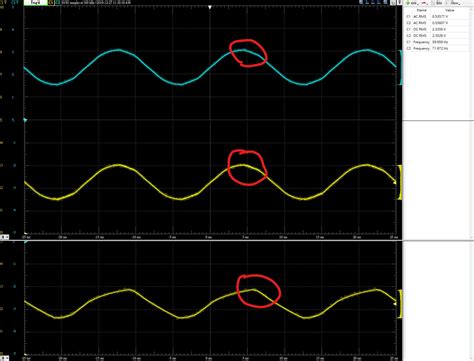Select the C1 Frequency measurement row
474x361 pixels.
(437, 42)
